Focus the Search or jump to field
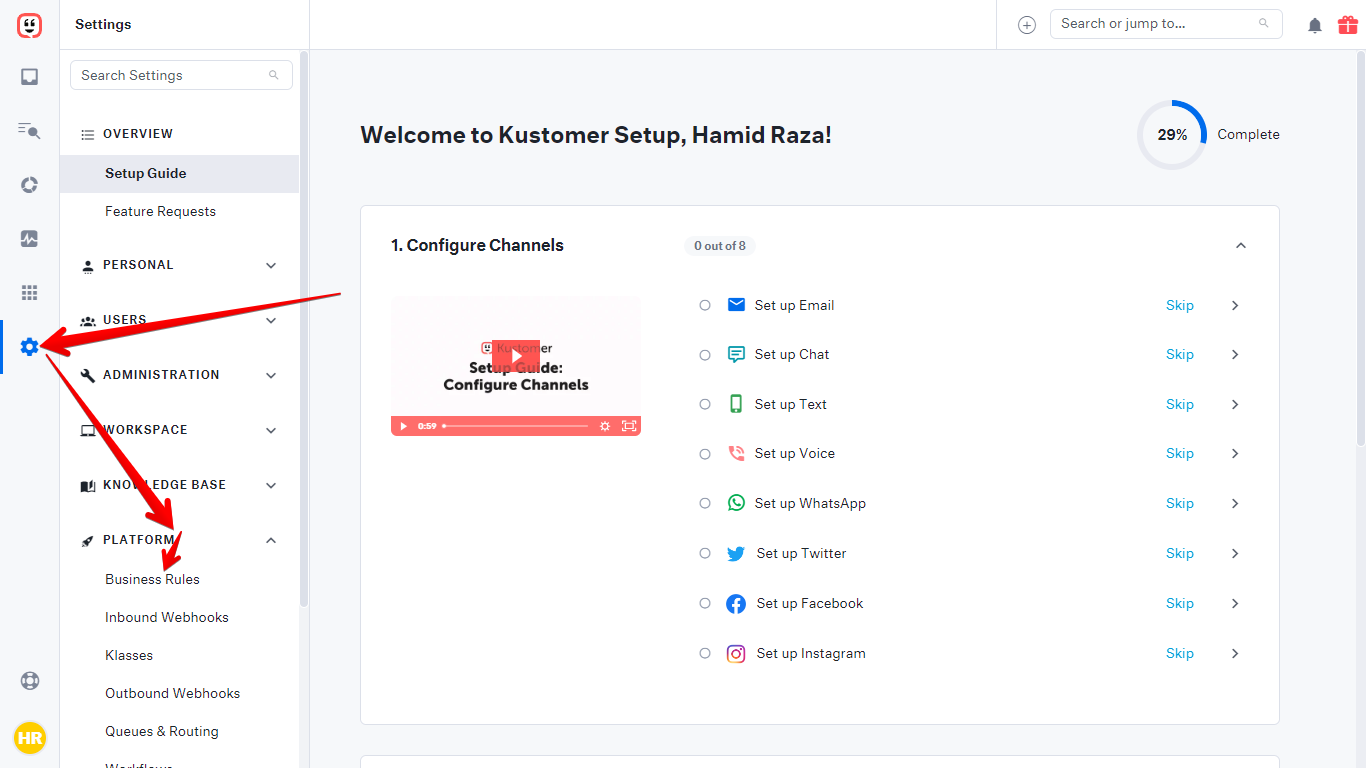The image size is (1366, 768). (1166, 24)
